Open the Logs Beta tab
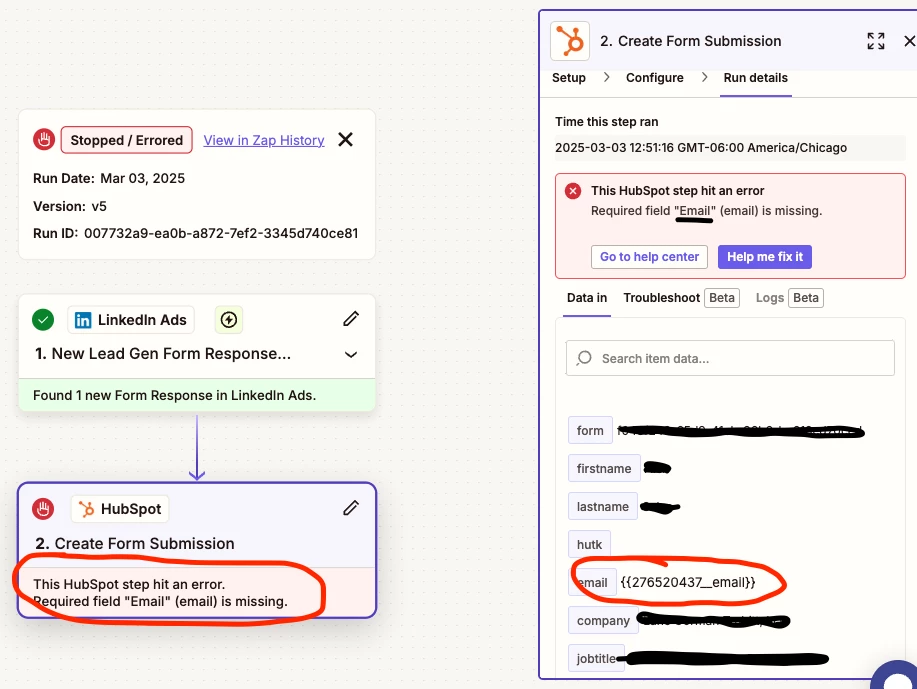This screenshot has width=917, height=689. [790, 298]
